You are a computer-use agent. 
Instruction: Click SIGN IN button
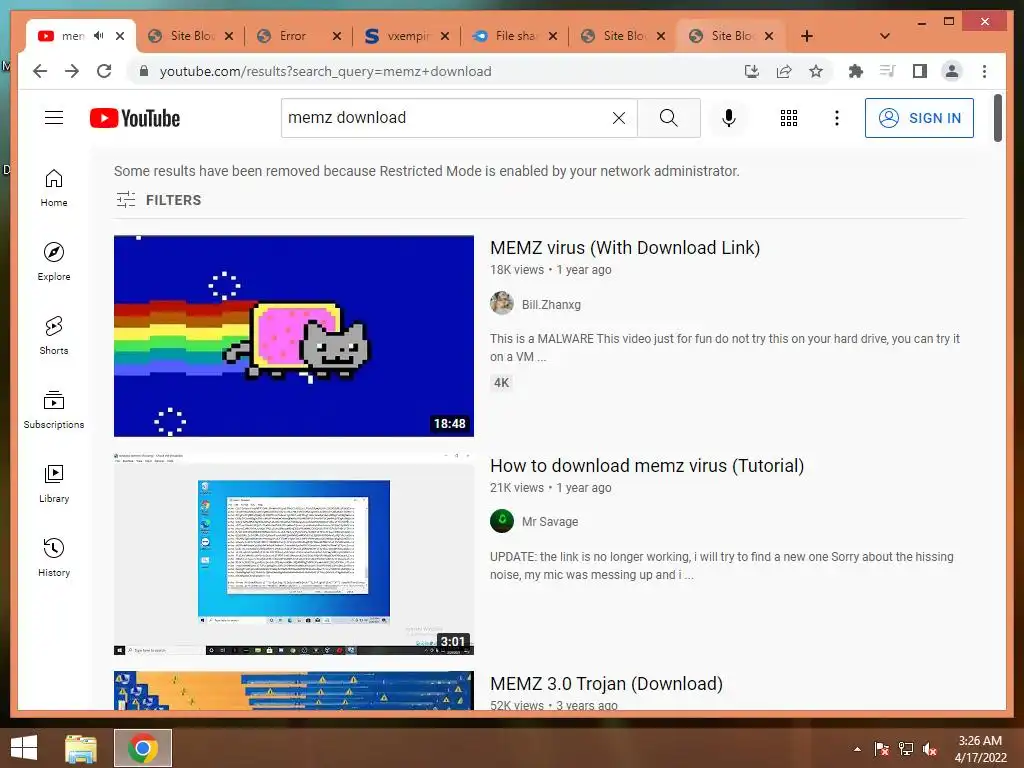coord(919,118)
